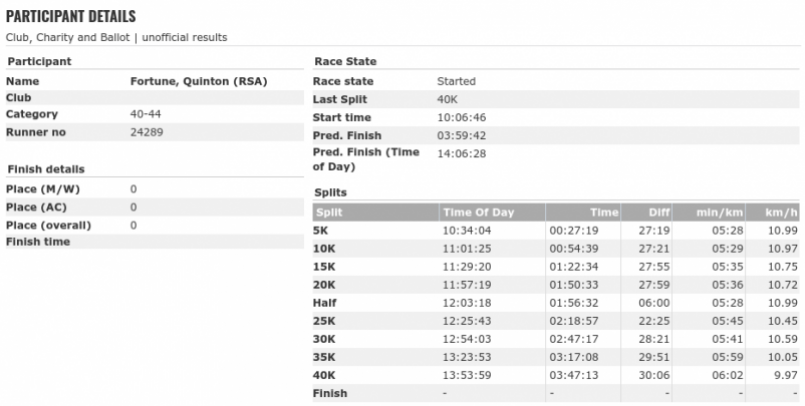Screen dimensions: 805x406
Task: Click the Split column header
Action: point(329,212)
